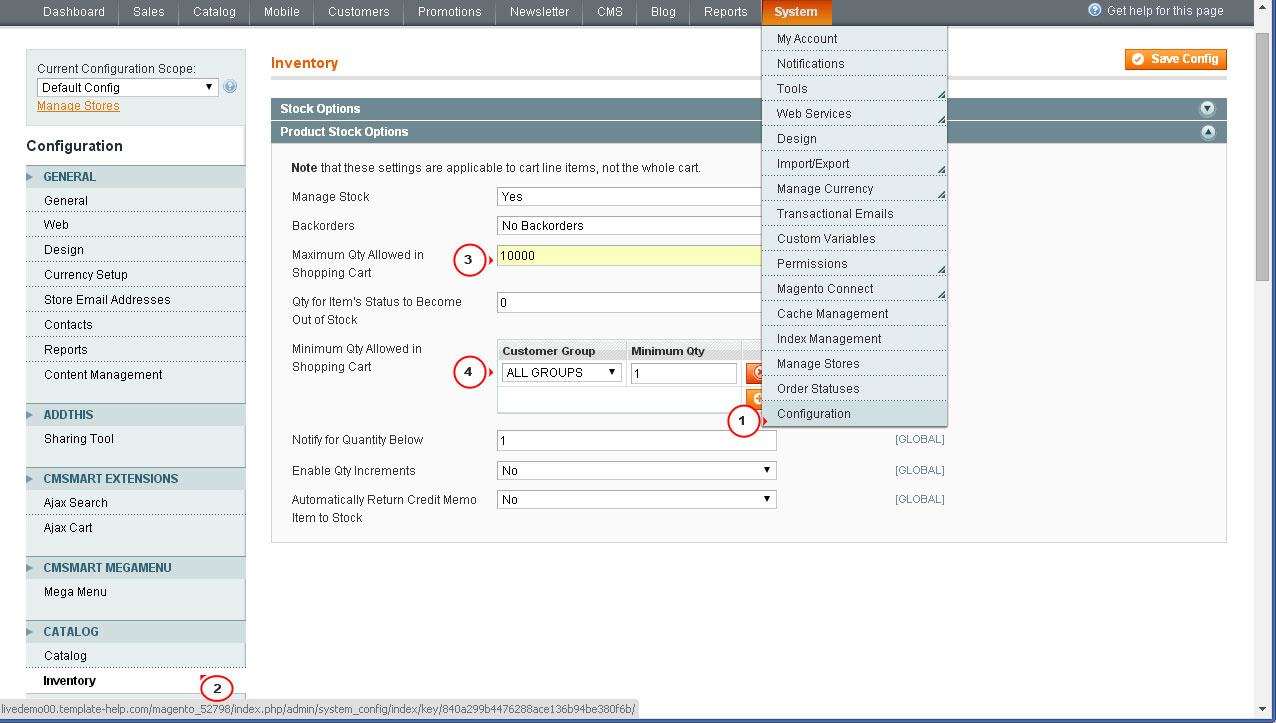Open Permissions submenu
The image size is (1276, 723).
click(854, 264)
